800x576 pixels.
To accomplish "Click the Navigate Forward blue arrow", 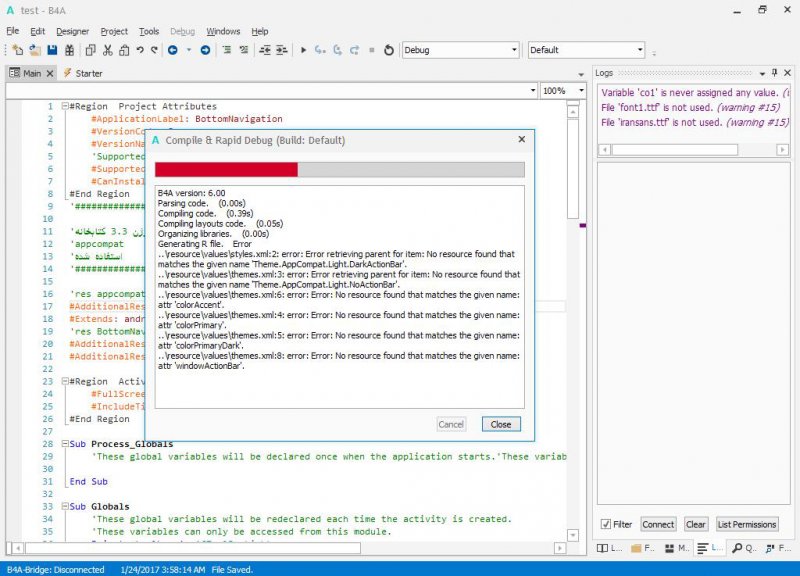I will 205,50.
